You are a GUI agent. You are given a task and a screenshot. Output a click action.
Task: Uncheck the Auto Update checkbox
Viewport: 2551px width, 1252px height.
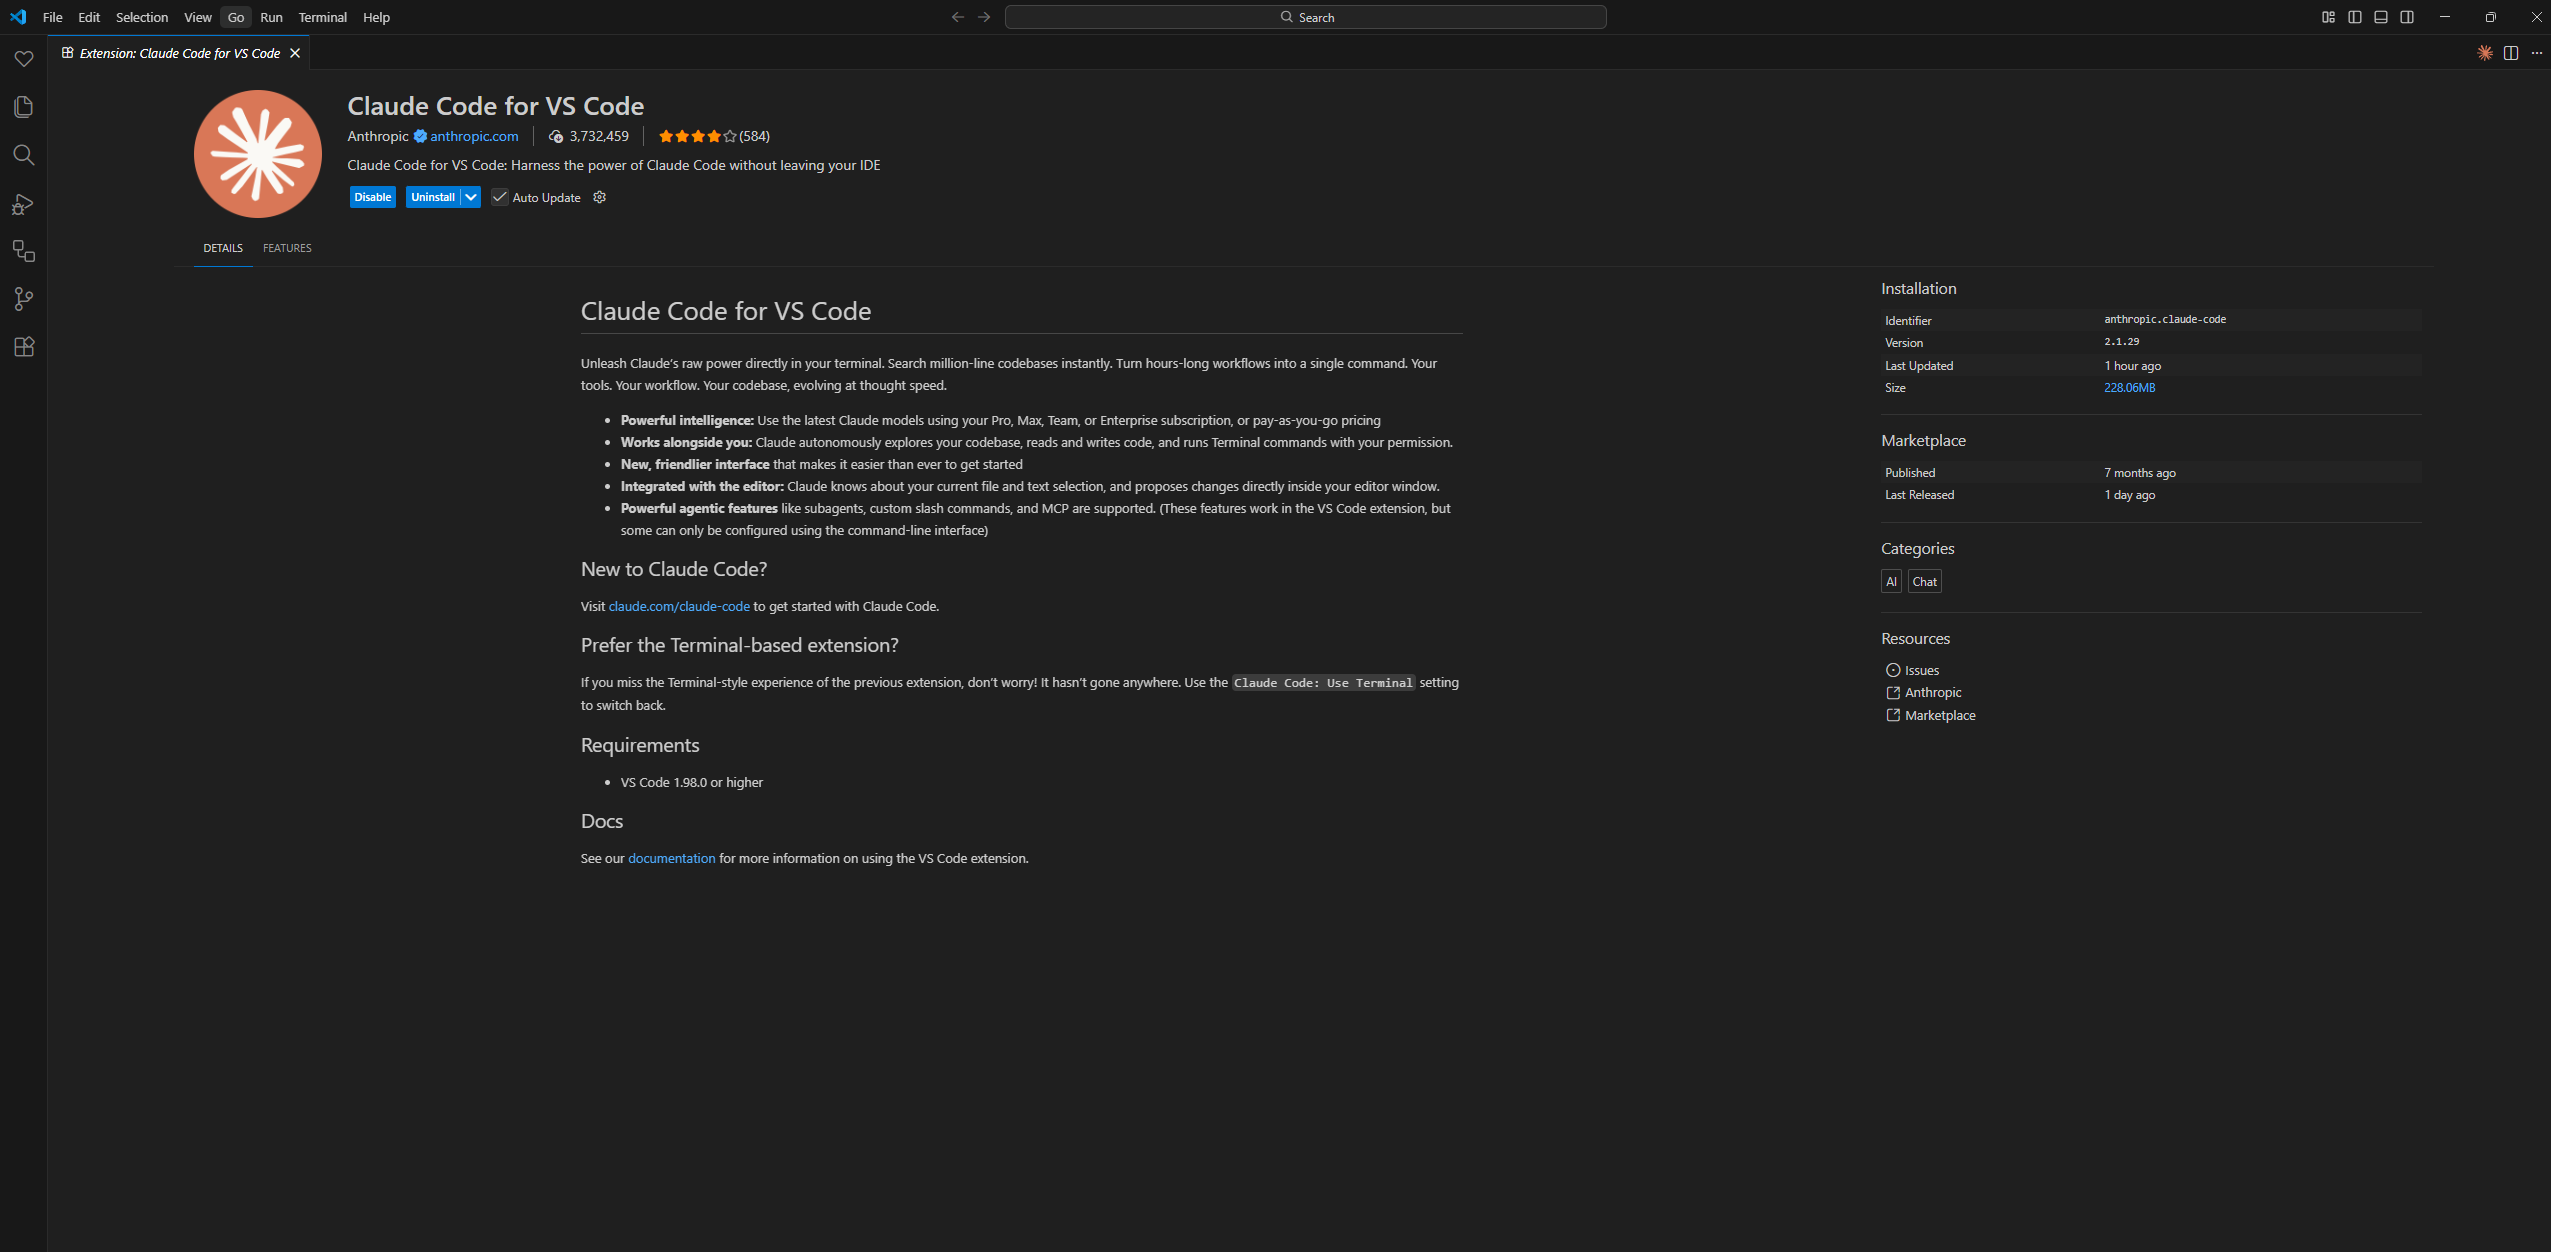click(x=500, y=197)
